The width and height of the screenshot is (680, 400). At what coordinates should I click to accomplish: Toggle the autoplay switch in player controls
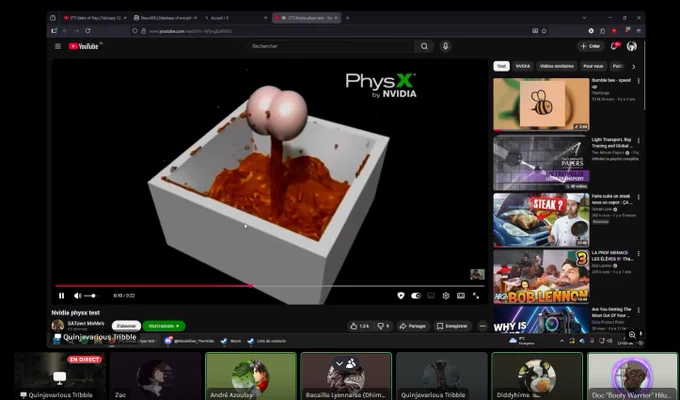click(x=416, y=296)
